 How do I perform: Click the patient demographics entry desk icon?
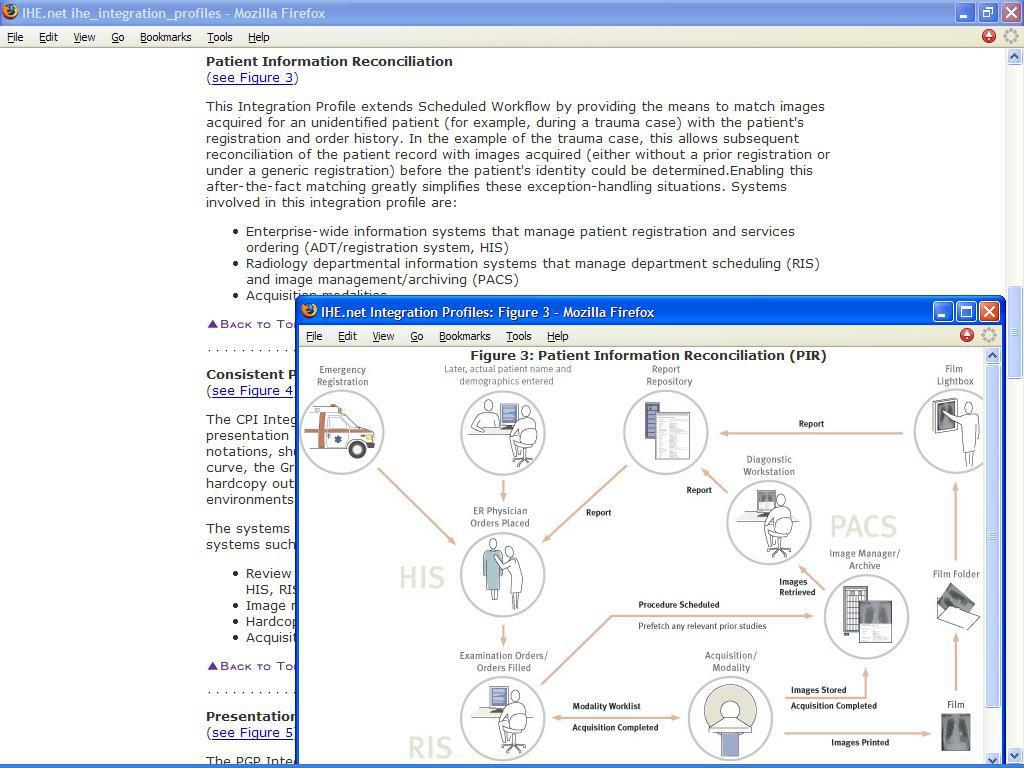(x=502, y=432)
